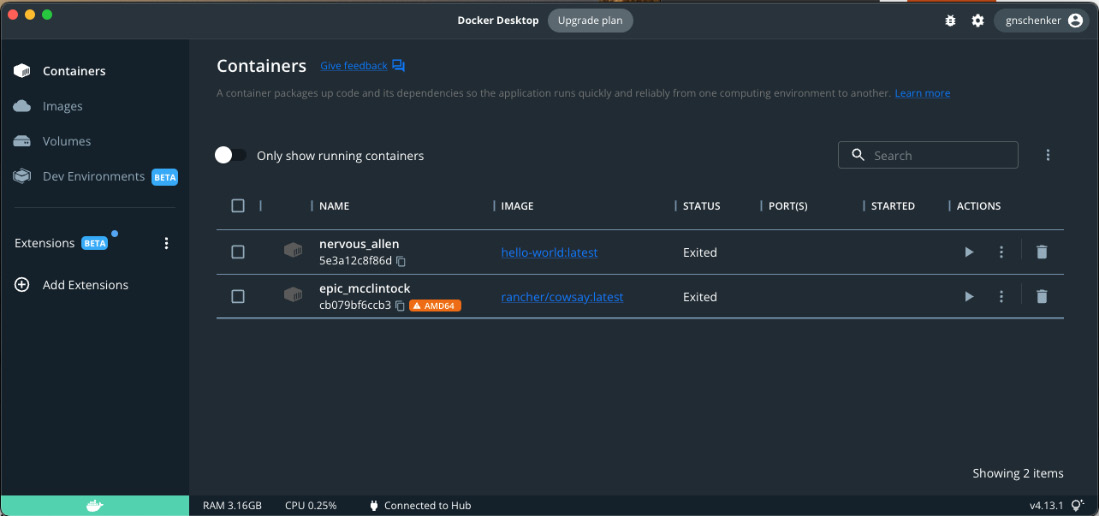Toggle Only show running containers

[x=231, y=156]
